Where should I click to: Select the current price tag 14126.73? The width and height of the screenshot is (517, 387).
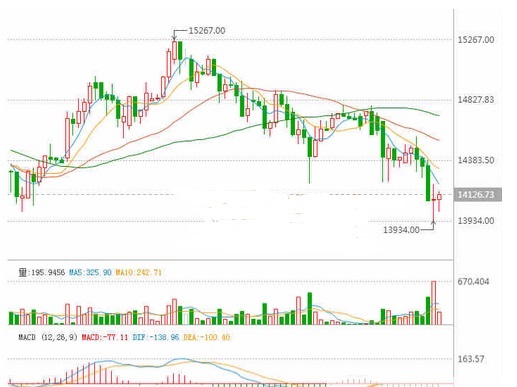tap(477, 195)
